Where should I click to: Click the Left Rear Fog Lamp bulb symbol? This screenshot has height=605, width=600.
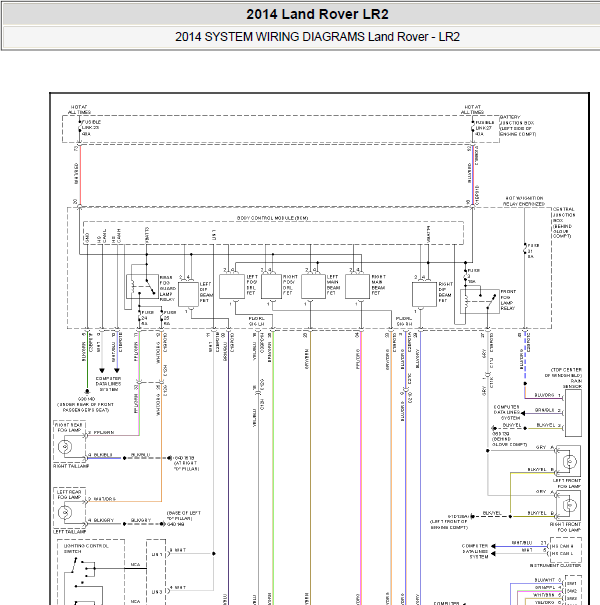[x=64, y=513]
